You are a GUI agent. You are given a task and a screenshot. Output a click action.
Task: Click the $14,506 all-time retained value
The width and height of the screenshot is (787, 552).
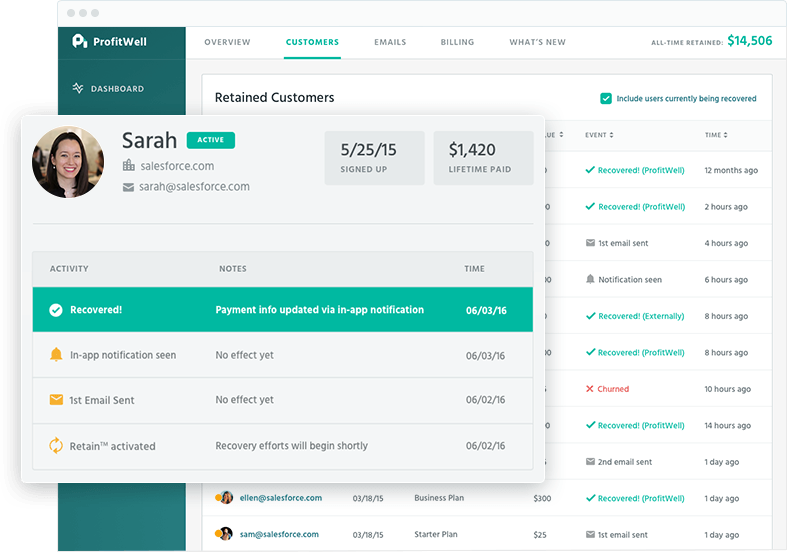pos(750,41)
